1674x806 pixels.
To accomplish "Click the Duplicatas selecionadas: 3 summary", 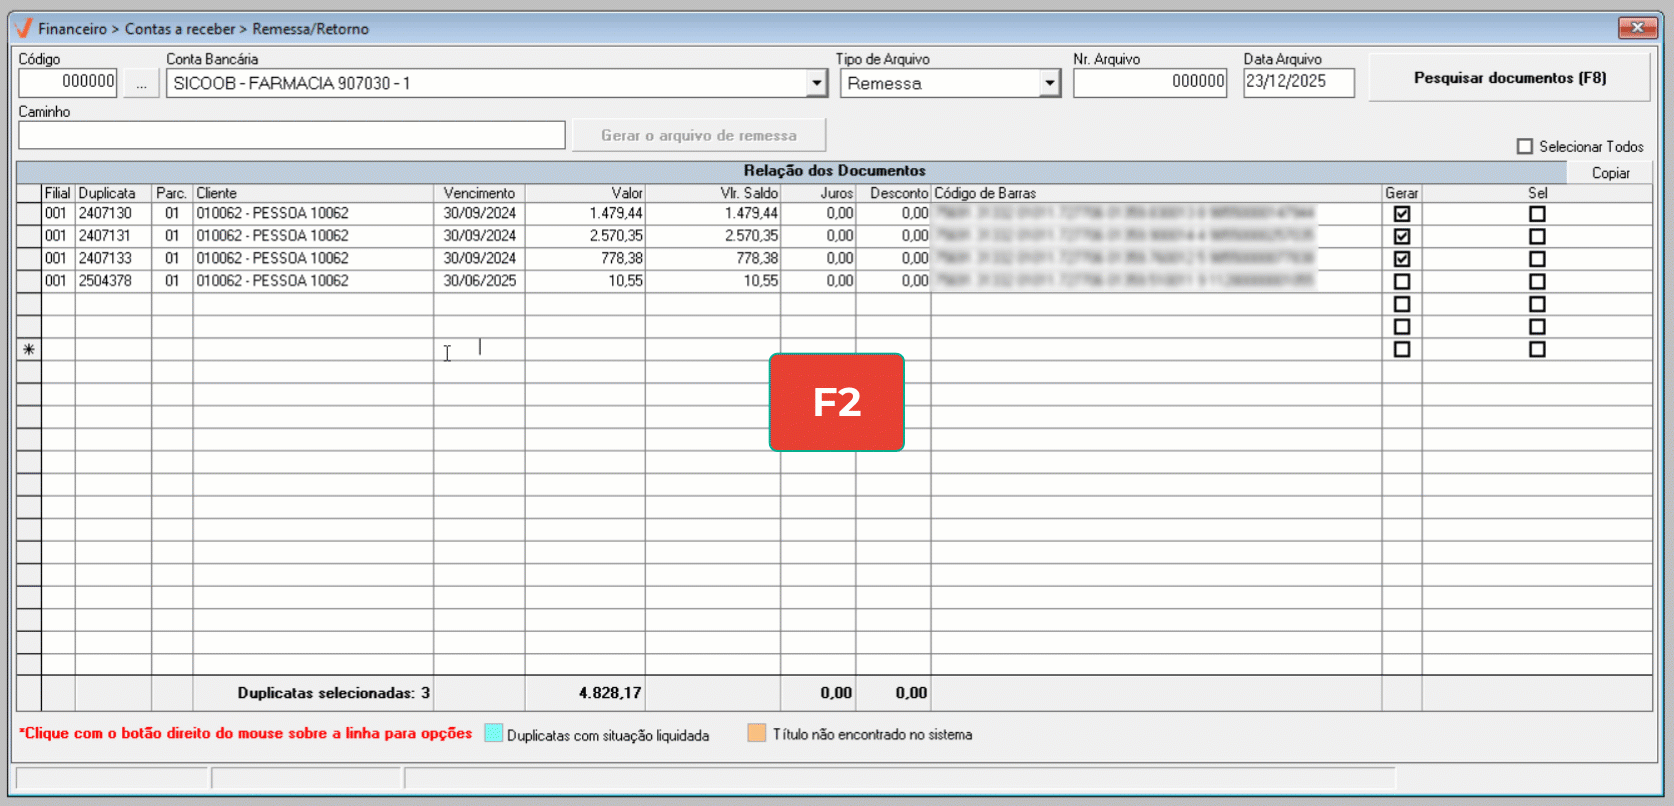I will (333, 693).
